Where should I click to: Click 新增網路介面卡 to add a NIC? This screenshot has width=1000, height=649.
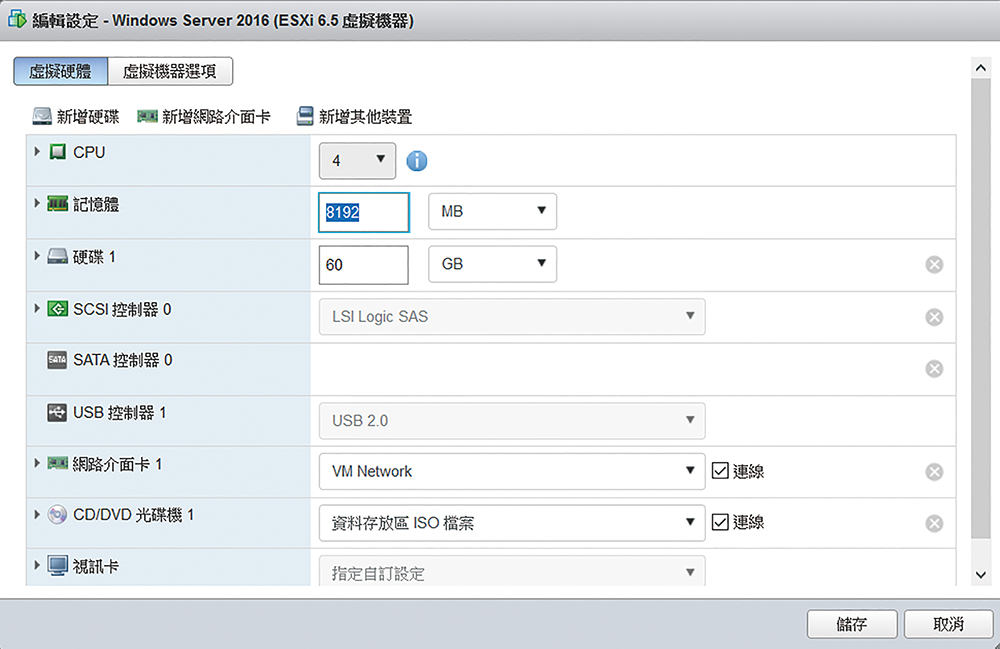click(x=204, y=117)
